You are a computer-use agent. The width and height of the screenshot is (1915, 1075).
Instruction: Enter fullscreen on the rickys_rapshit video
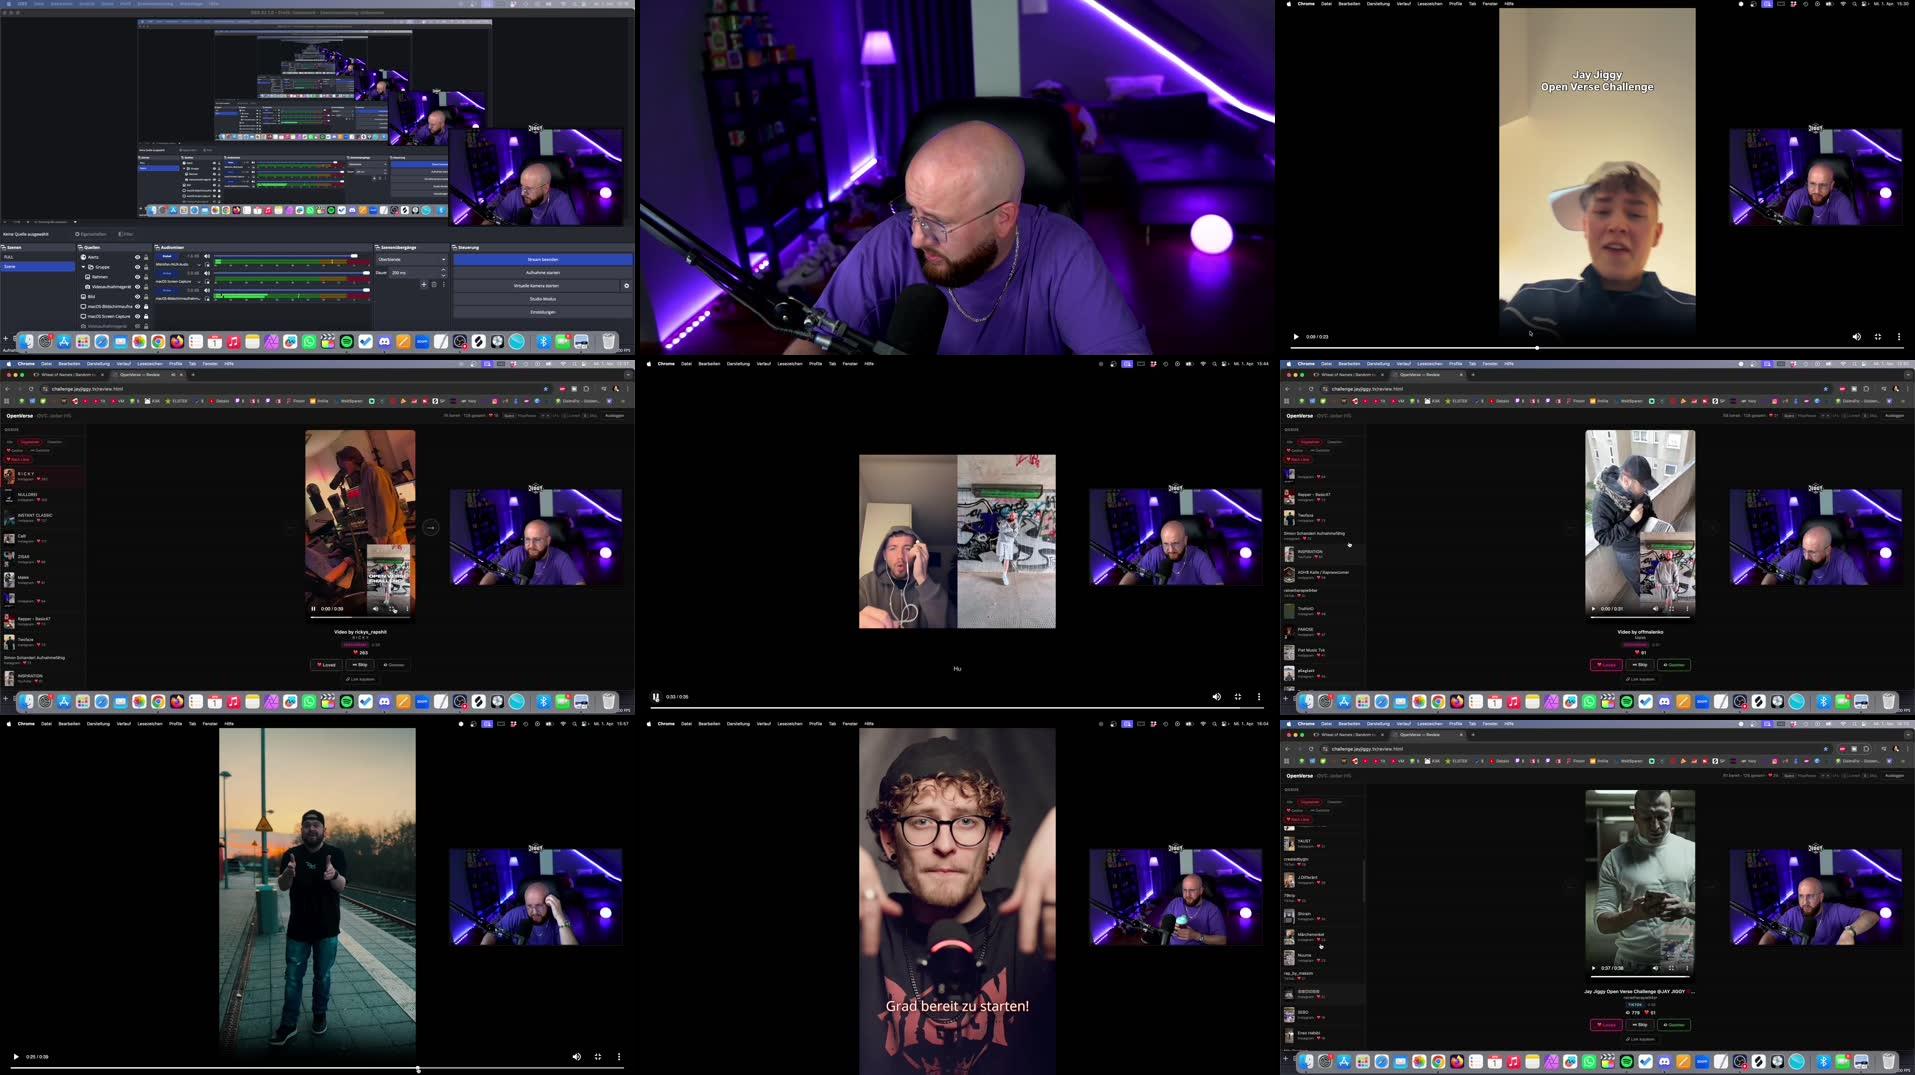tap(391, 608)
